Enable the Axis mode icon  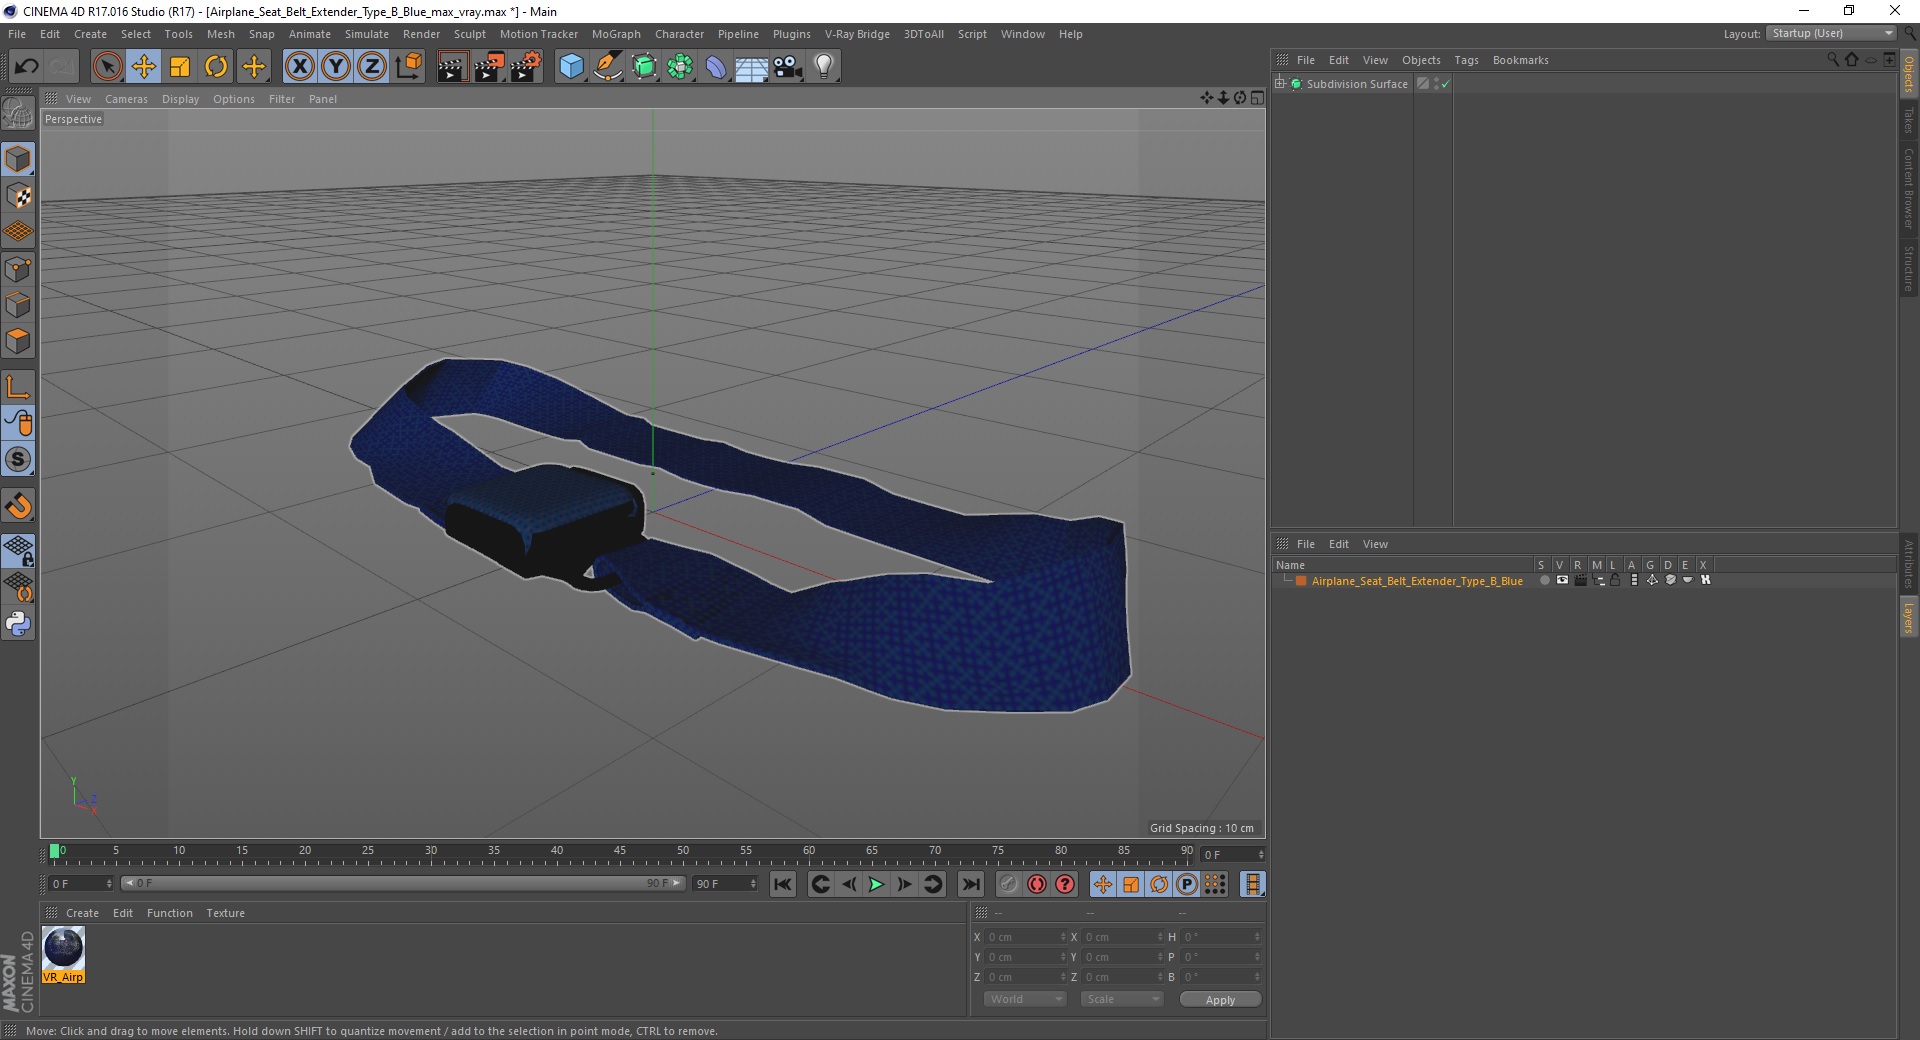point(18,387)
